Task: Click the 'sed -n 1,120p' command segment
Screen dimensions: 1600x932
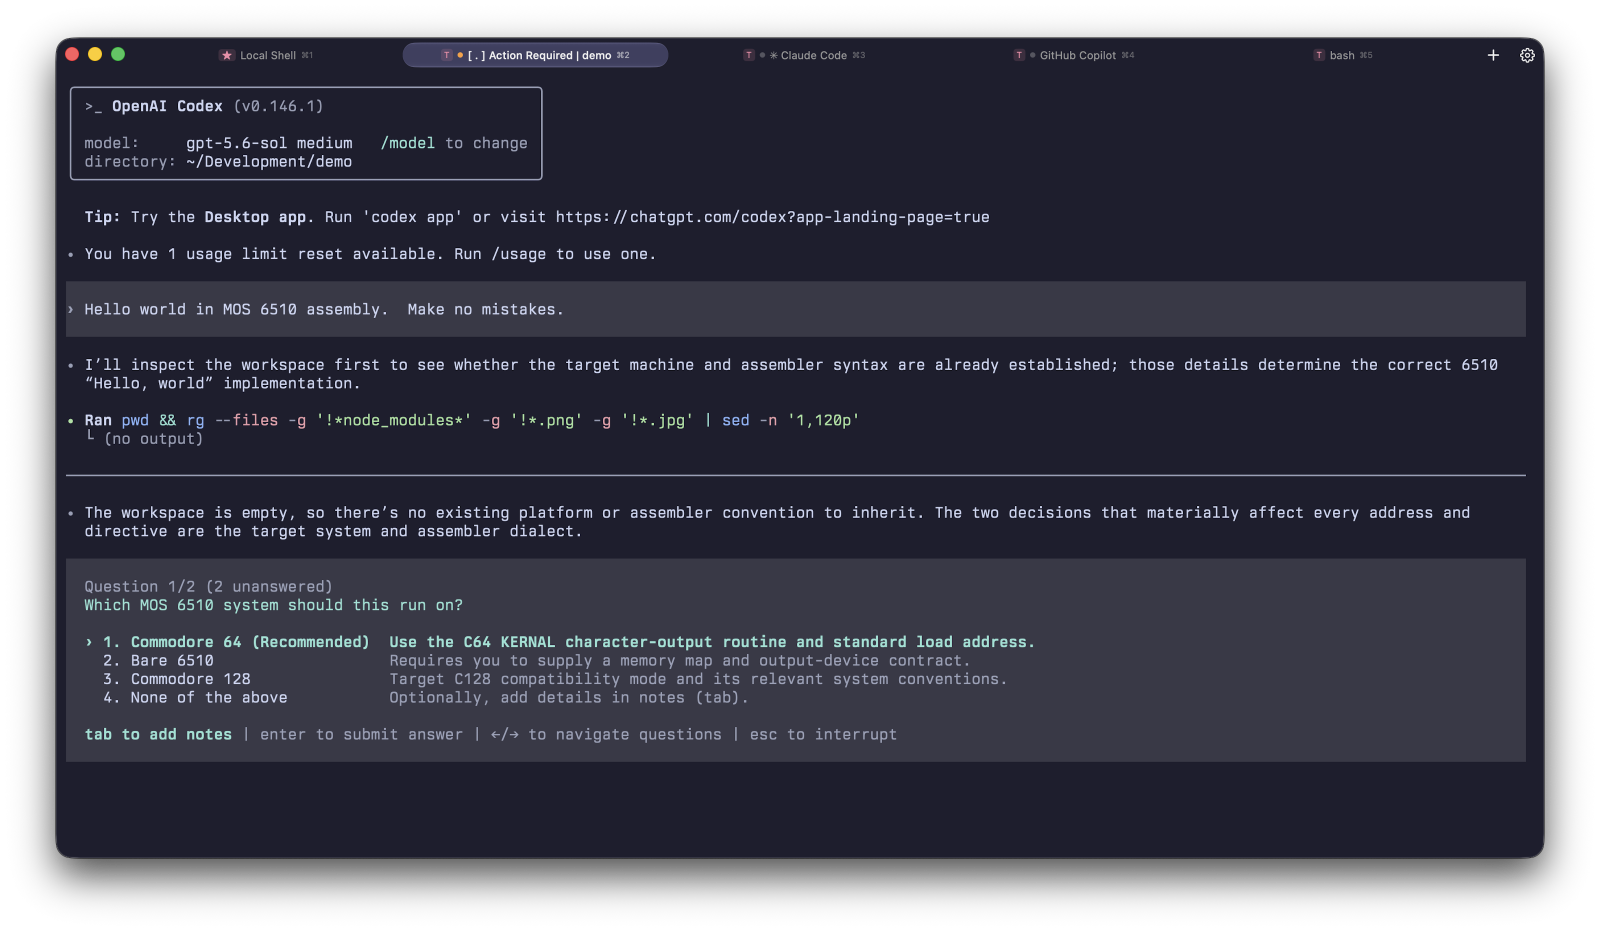Action: (791, 421)
